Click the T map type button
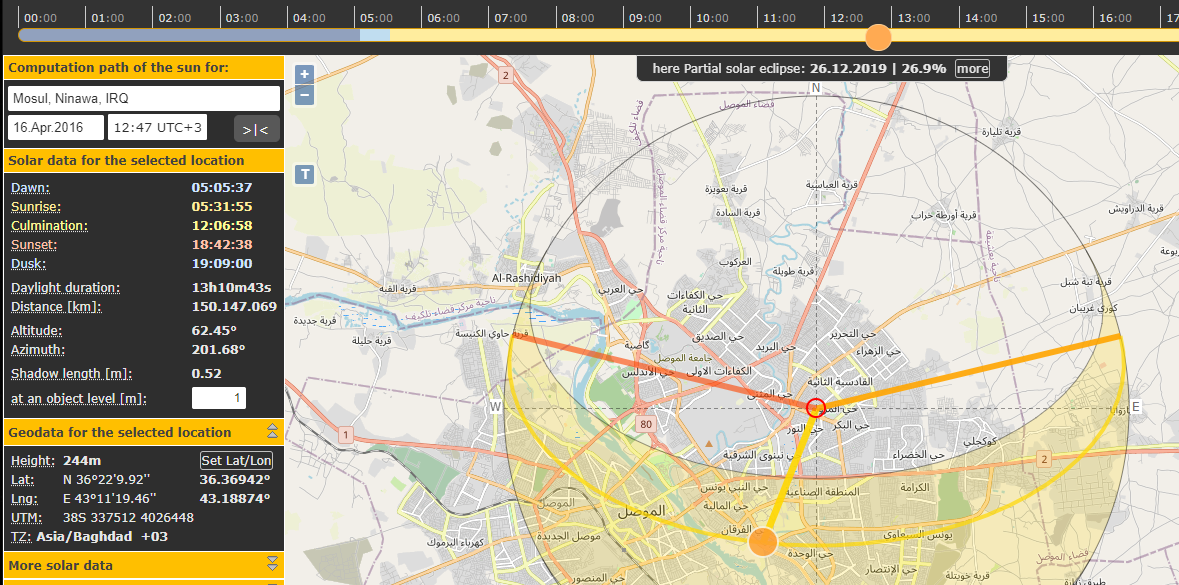Screen dimensions: 1179x585 (x=305, y=174)
